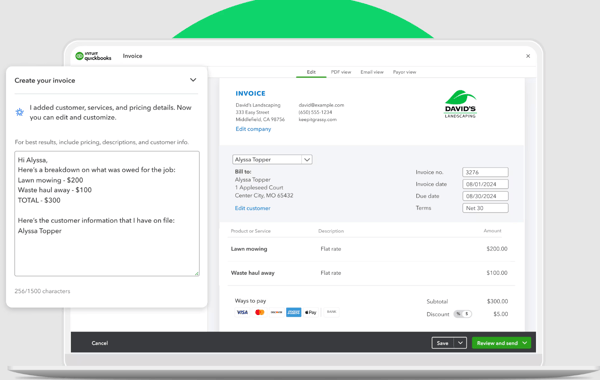Viewport: 600px width, 380px height.
Task: Click the Amount column header
Action: pyautogui.click(x=492, y=231)
